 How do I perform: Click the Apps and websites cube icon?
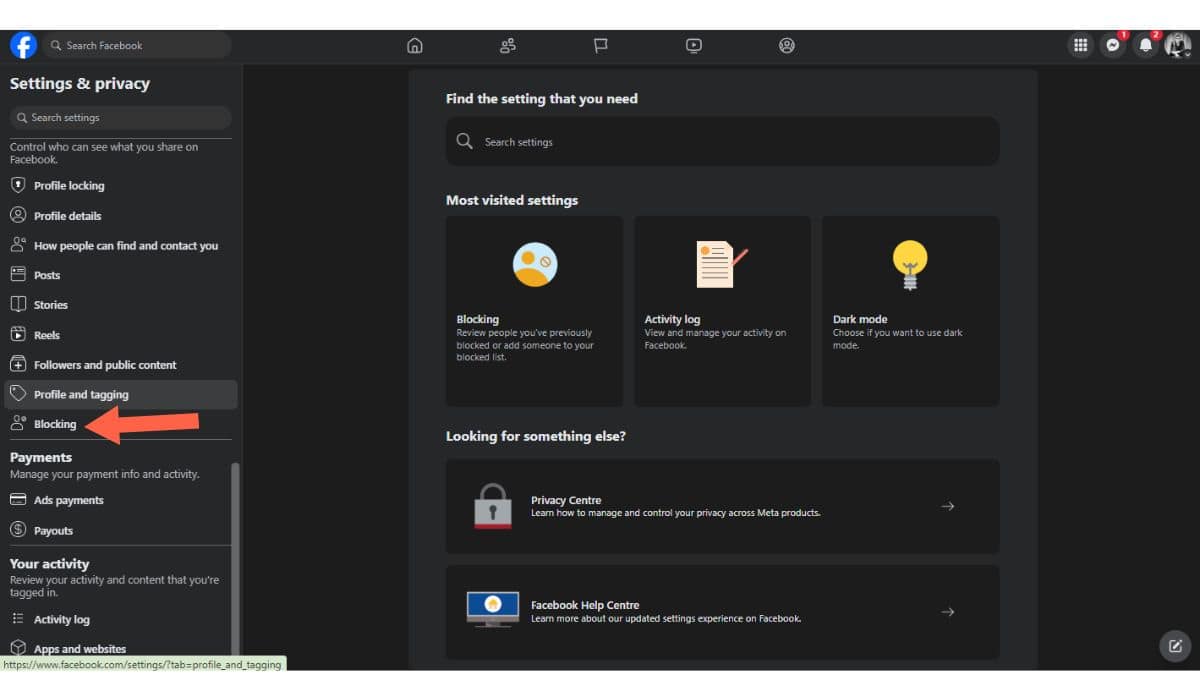[x=17, y=648]
